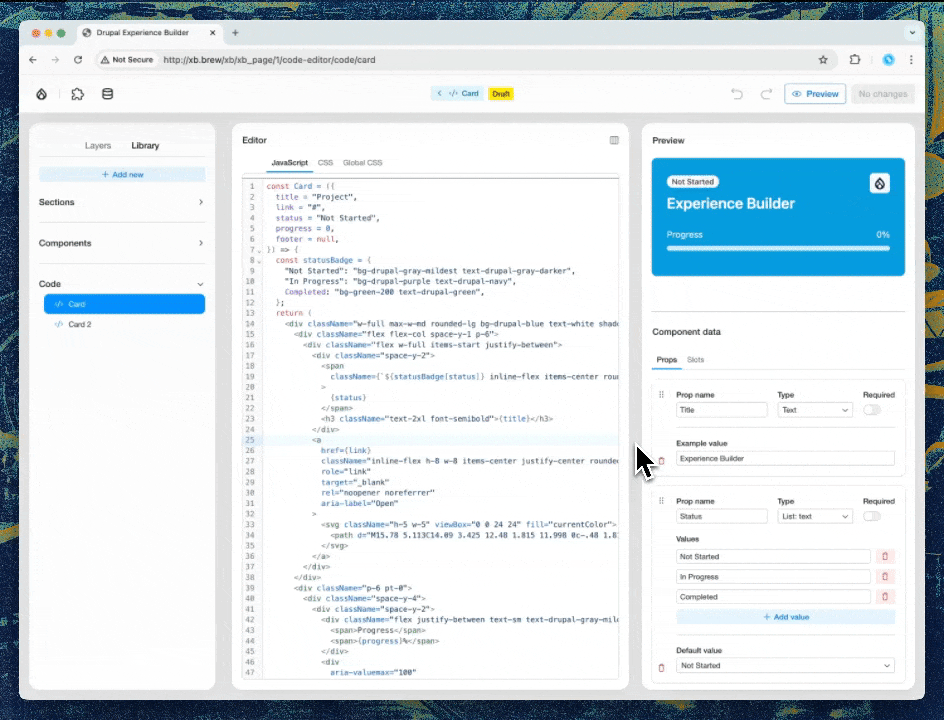Viewport: 944px width, 720px height.
Task: Open Type dropdown for the Title prop
Action: pos(815,410)
